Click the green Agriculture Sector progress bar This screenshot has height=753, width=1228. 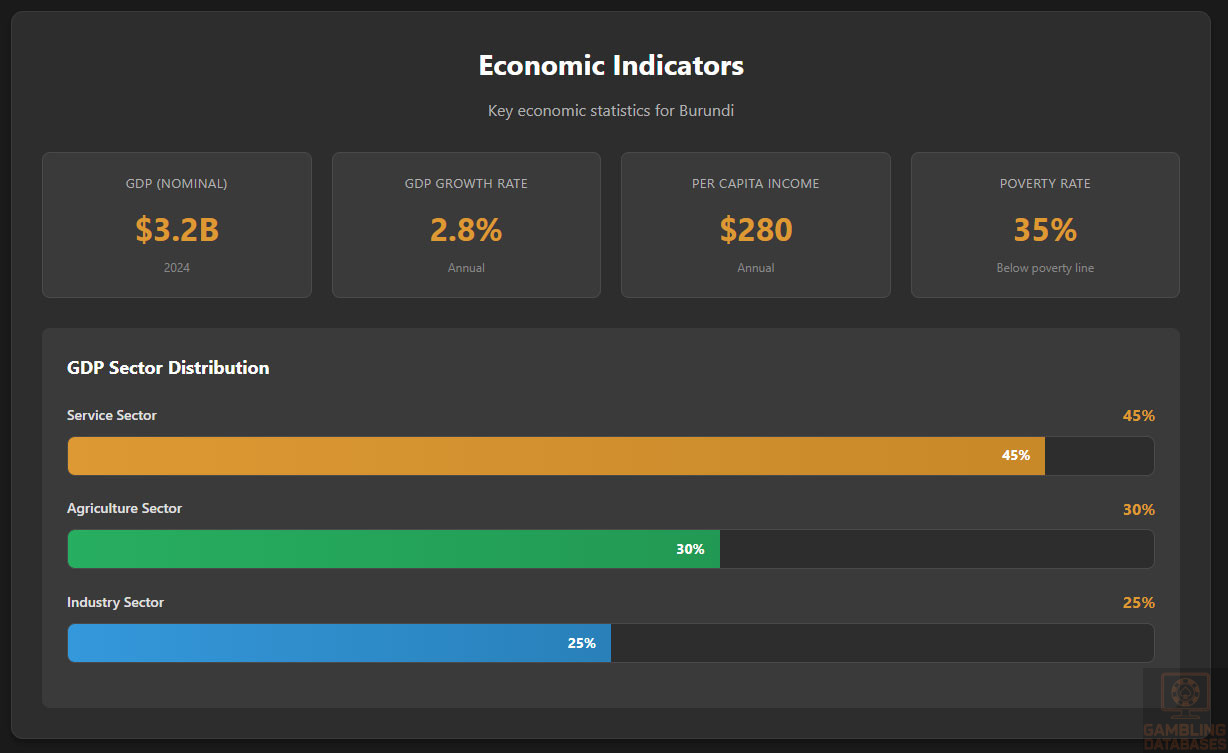[393, 549]
